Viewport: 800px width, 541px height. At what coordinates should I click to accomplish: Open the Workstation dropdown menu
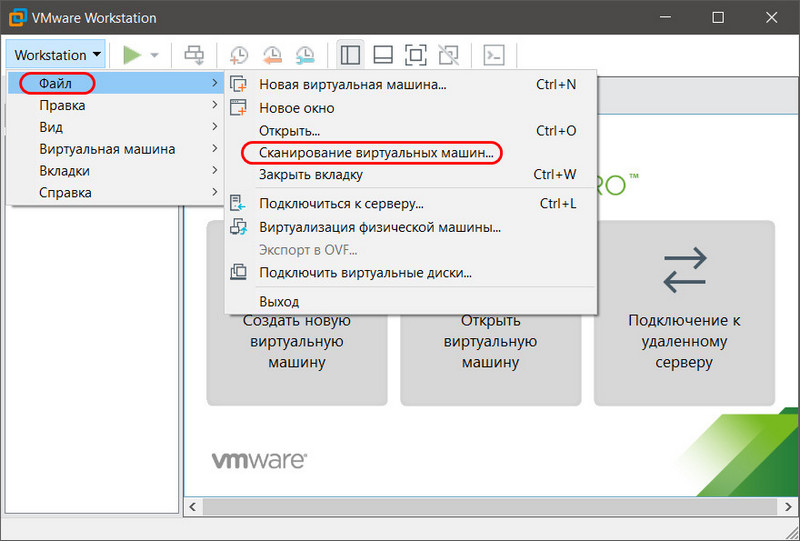(x=56, y=55)
